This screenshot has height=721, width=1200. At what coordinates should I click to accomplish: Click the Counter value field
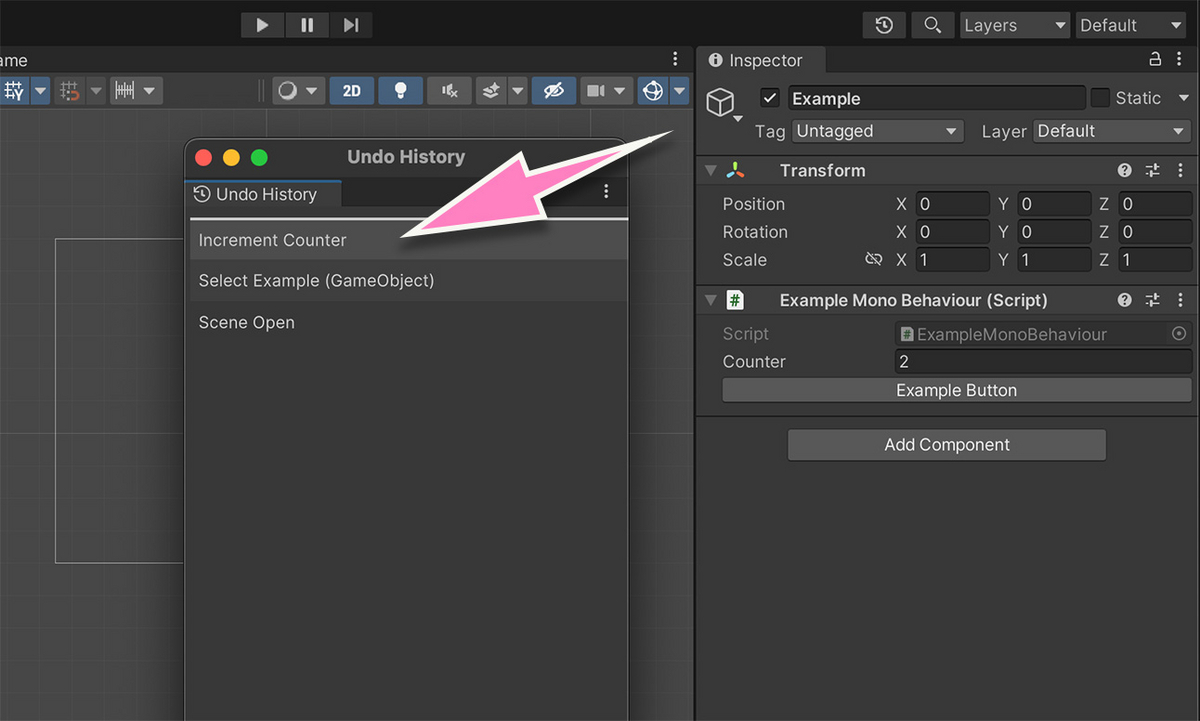(x=1043, y=362)
